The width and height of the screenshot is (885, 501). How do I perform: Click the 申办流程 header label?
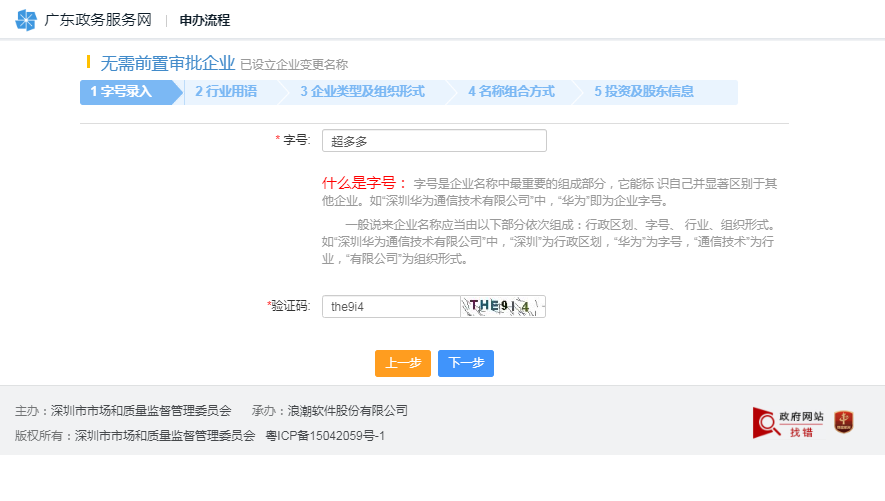(x=204, y=20)
